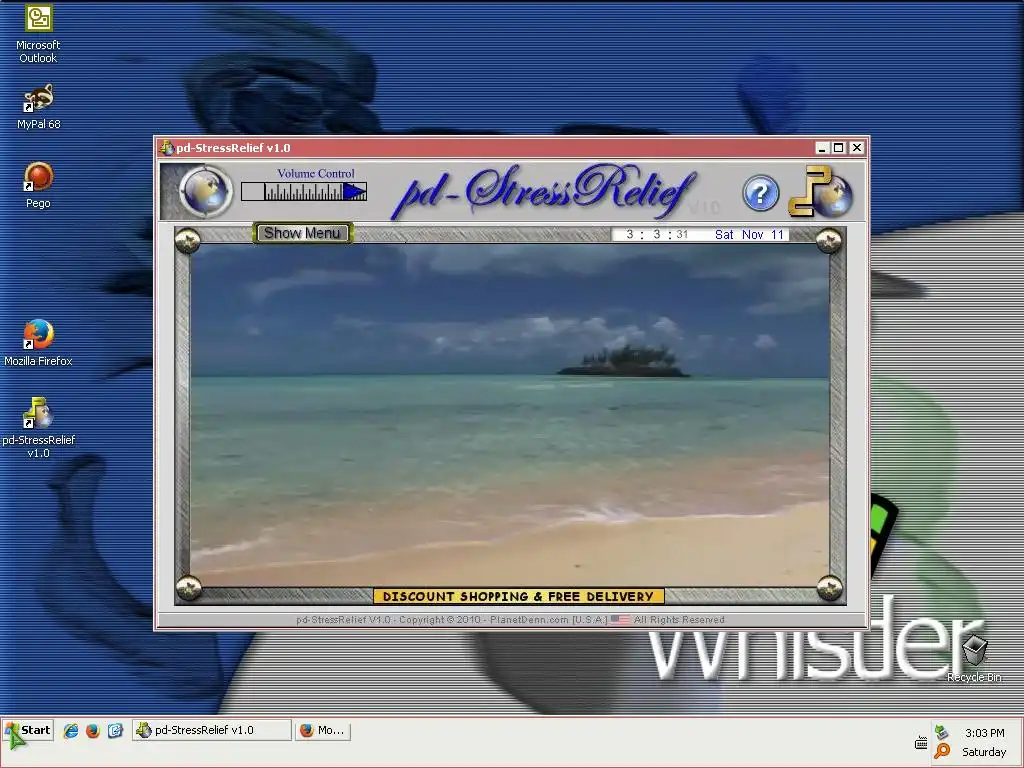
Task: Click the clock time display 3 : 3 : 31
Action: (656, 234)
